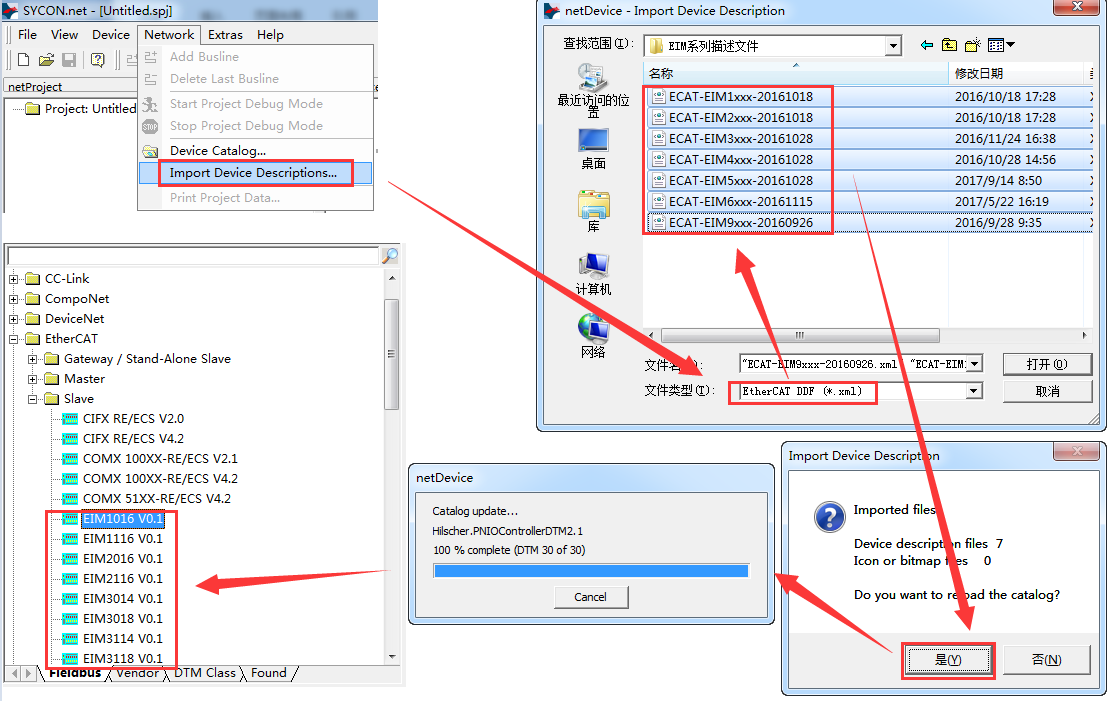Expand the Master folder node
The width and height of the screenshot is (1114, 701).
pyautogui.click(x=34, y=379)
